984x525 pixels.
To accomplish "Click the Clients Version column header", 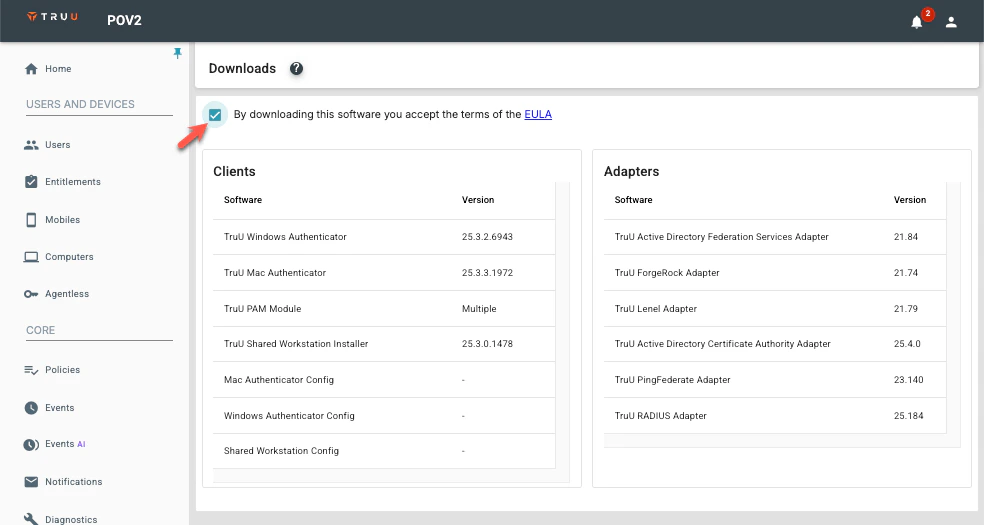I will coord(478,200).
